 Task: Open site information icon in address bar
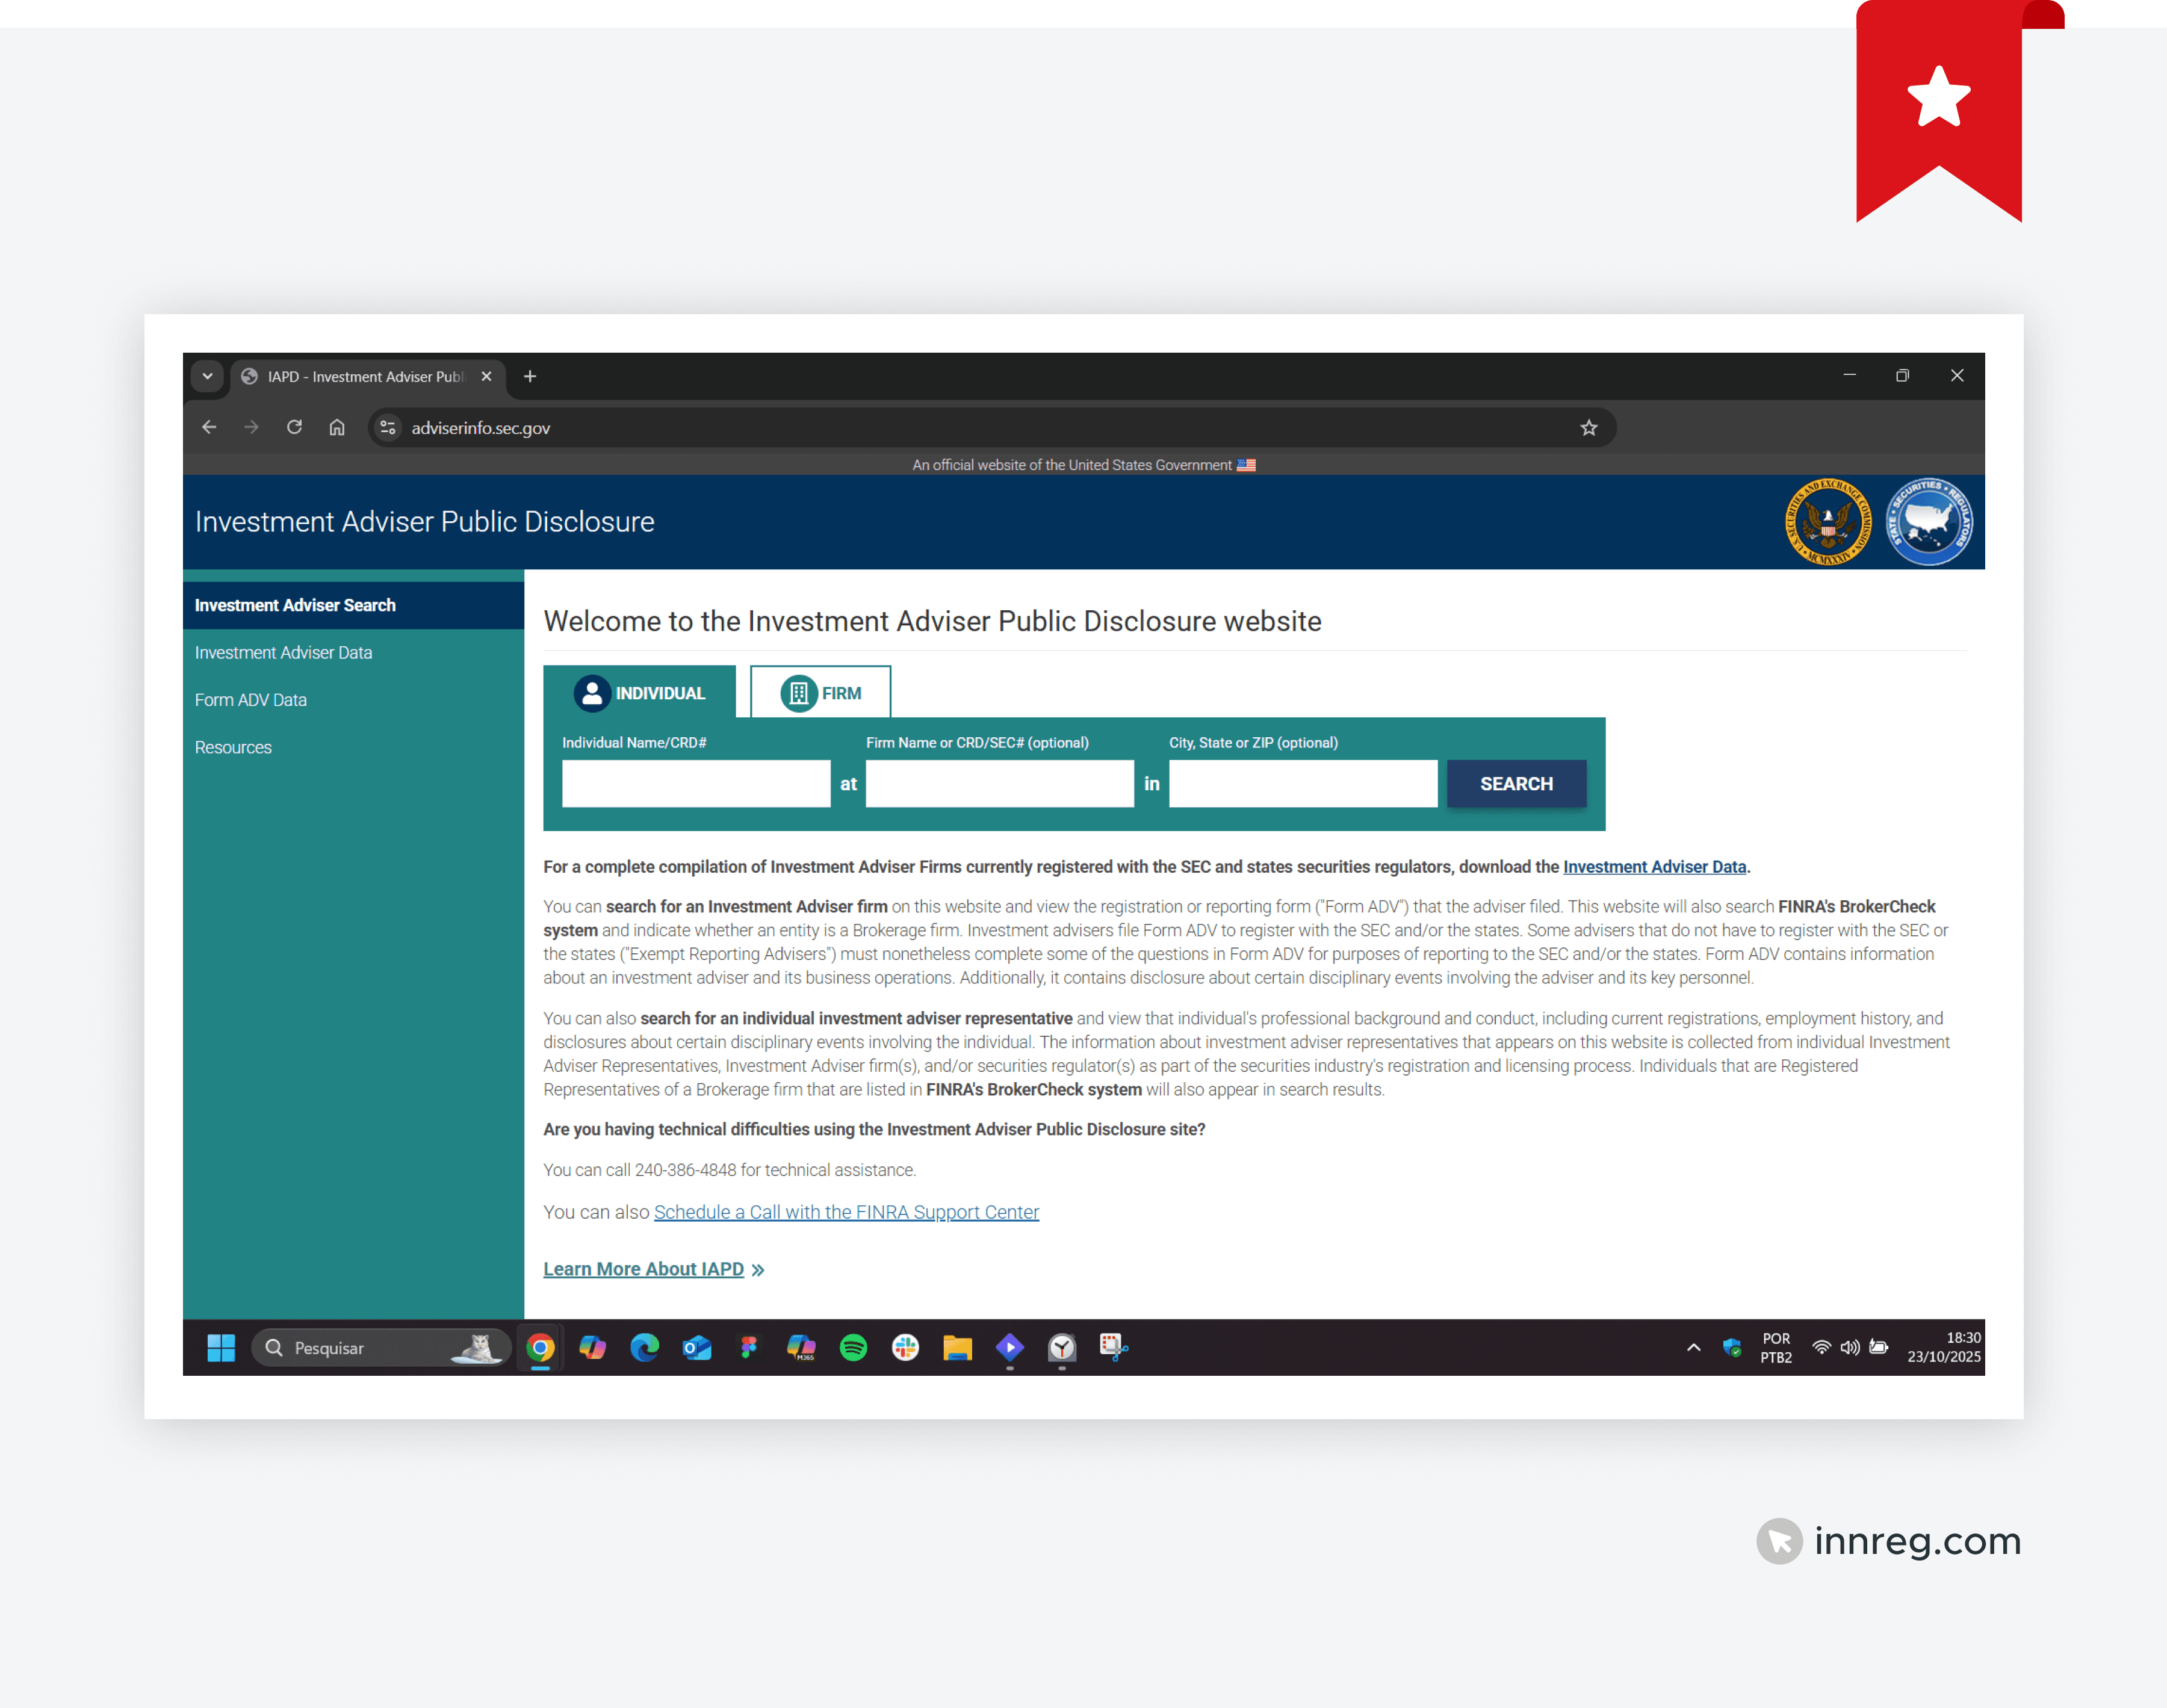[388, 427]
